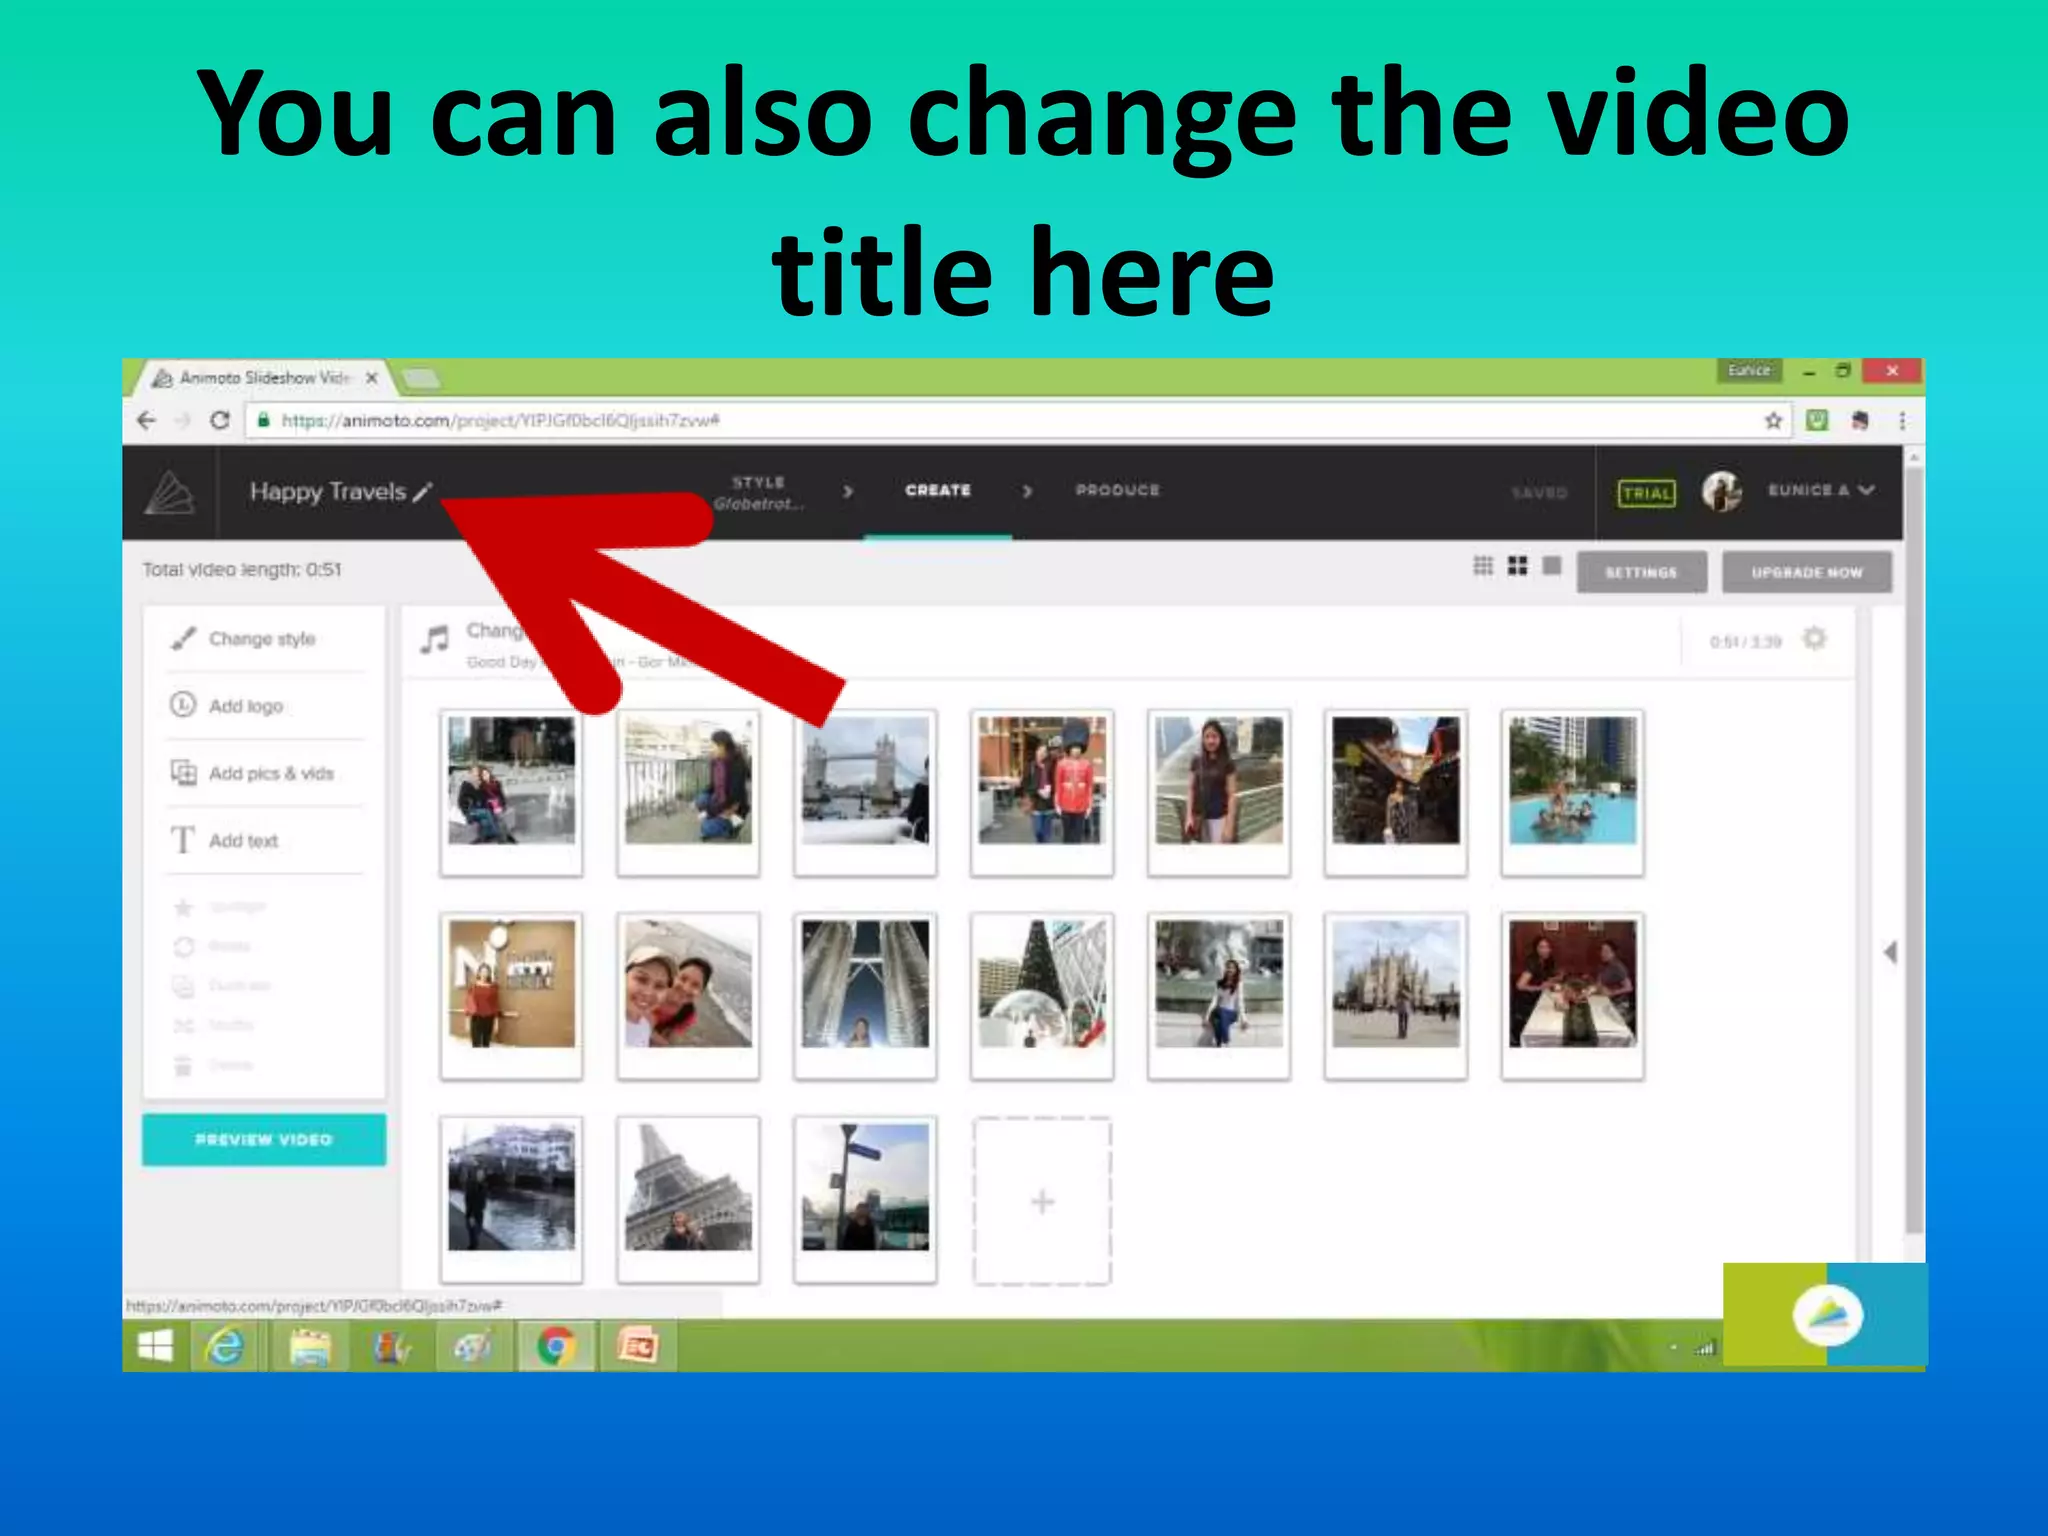
Task: Open the Eunice A account dropdown
Action: pyautogui.click(x=1821, y=490)
